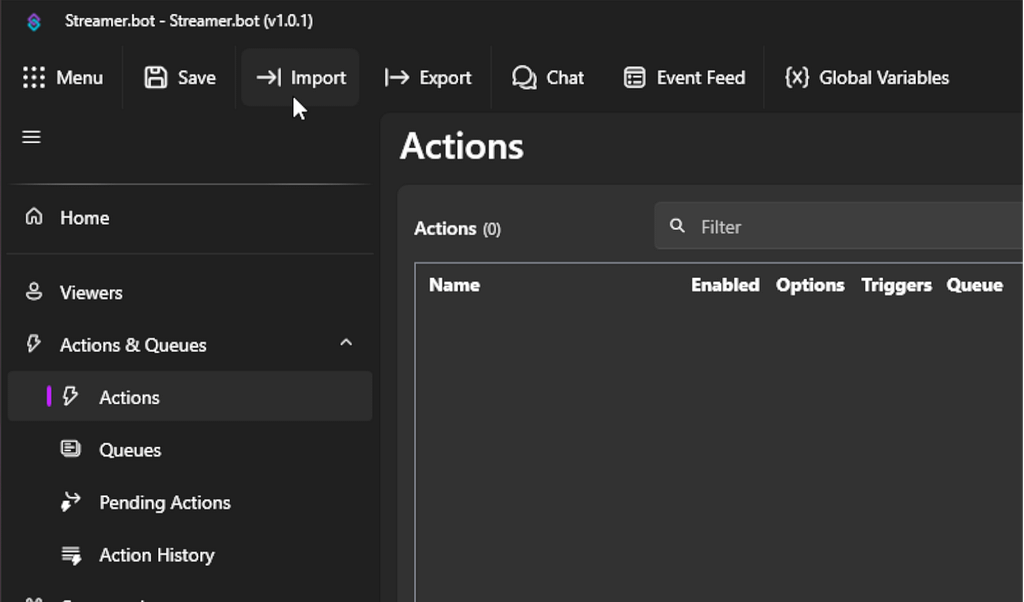This screenshot has width=1024, height=602.
Task: Click the Triggers column header
Action: (x=896, y=285)
